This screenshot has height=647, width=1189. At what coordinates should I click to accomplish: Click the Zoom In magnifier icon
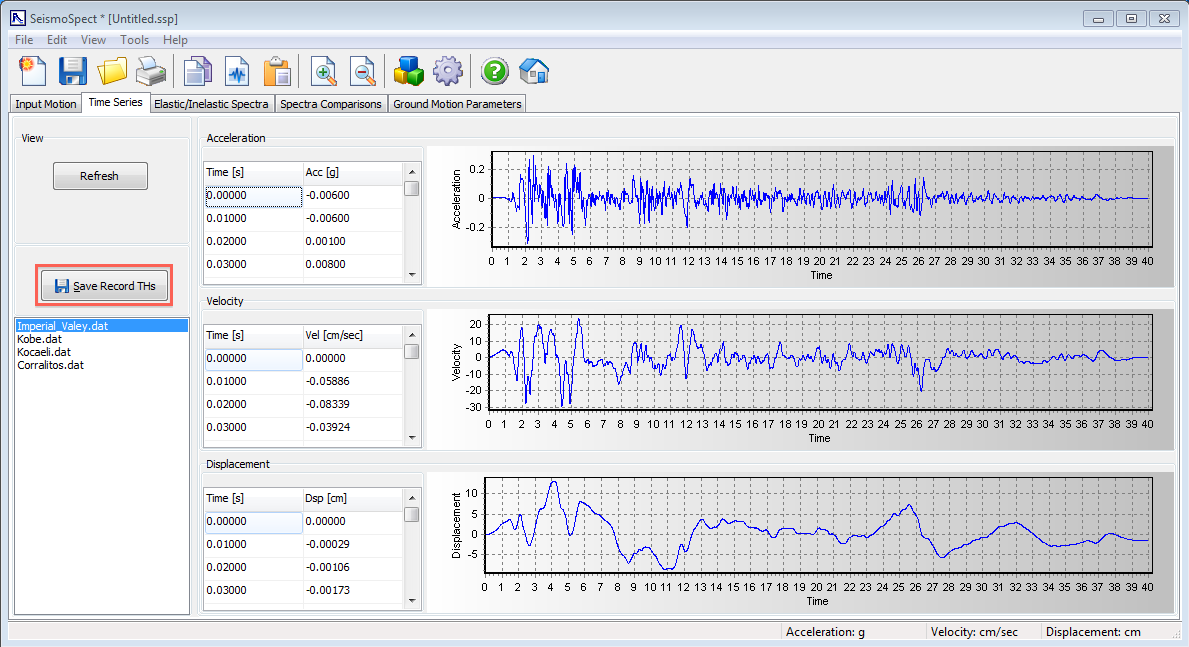[x=324, y=71]
